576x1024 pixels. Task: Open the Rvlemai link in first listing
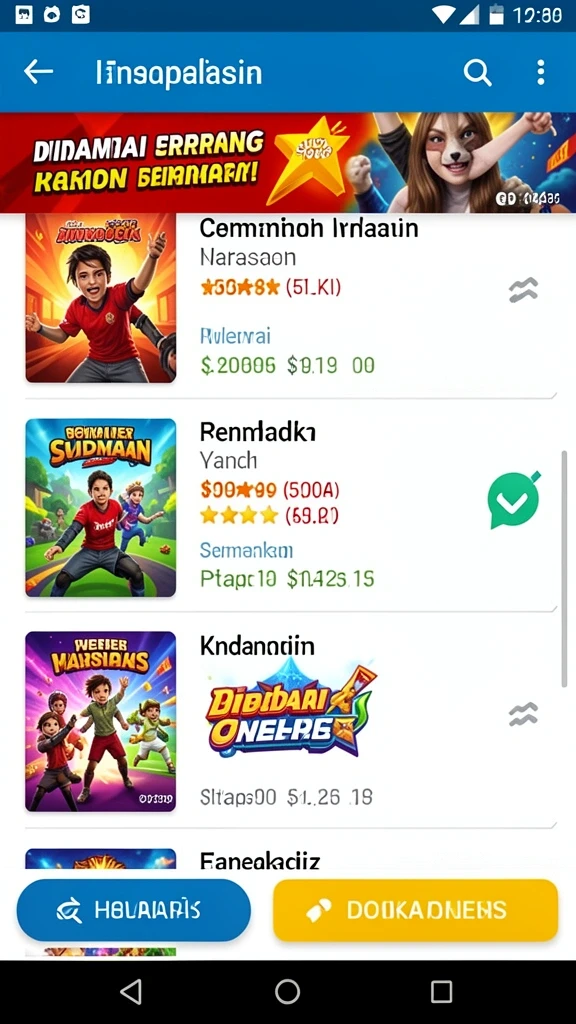coord(235,336)
